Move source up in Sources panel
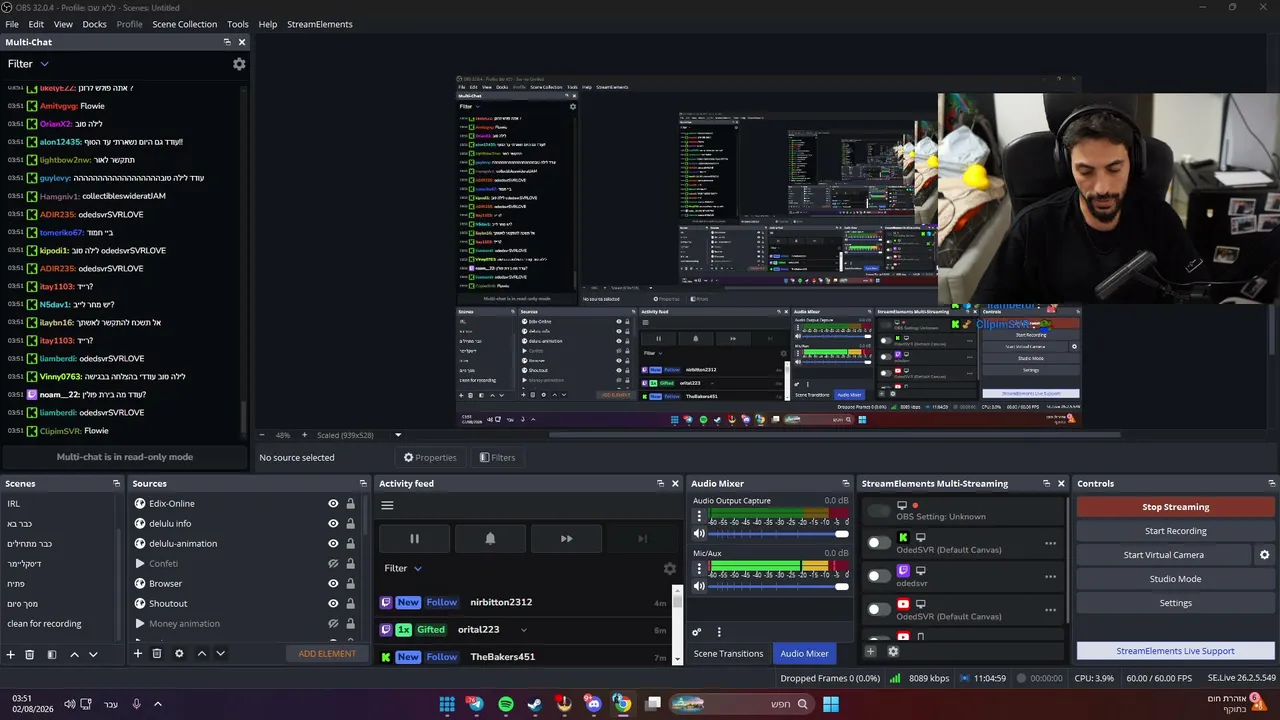 (x=201, y=654)
